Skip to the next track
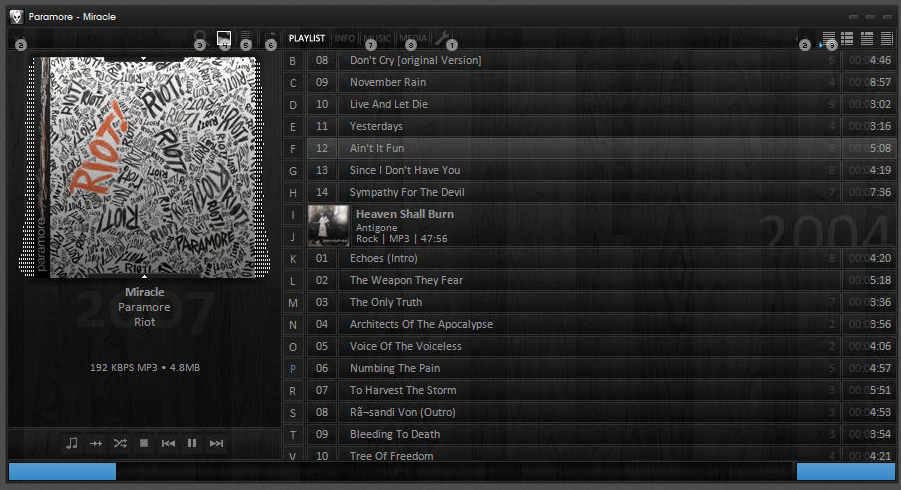This screenshot has height=490, width=901. pos(216,443)
